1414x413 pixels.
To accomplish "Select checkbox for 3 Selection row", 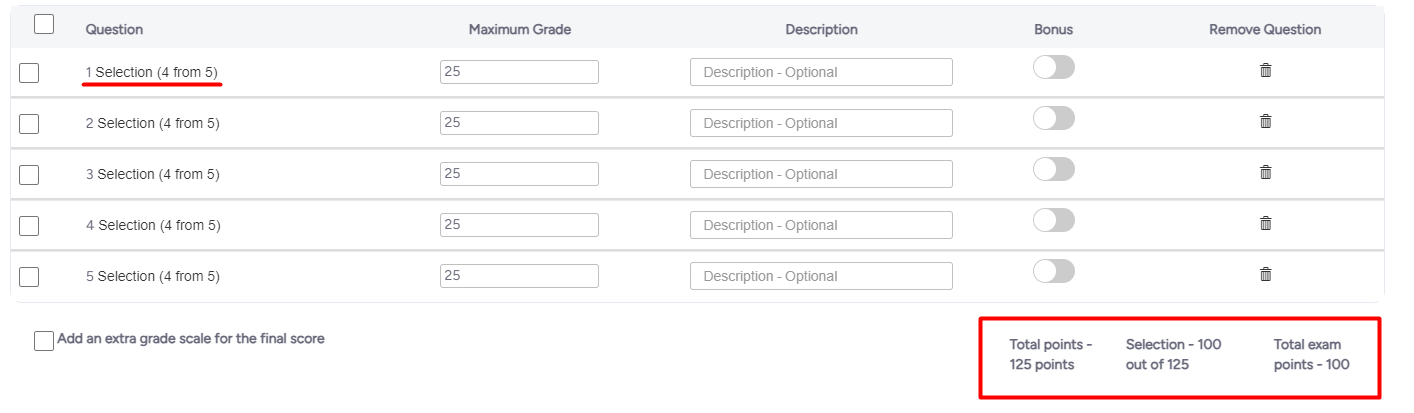I will (x=29, y=175).
